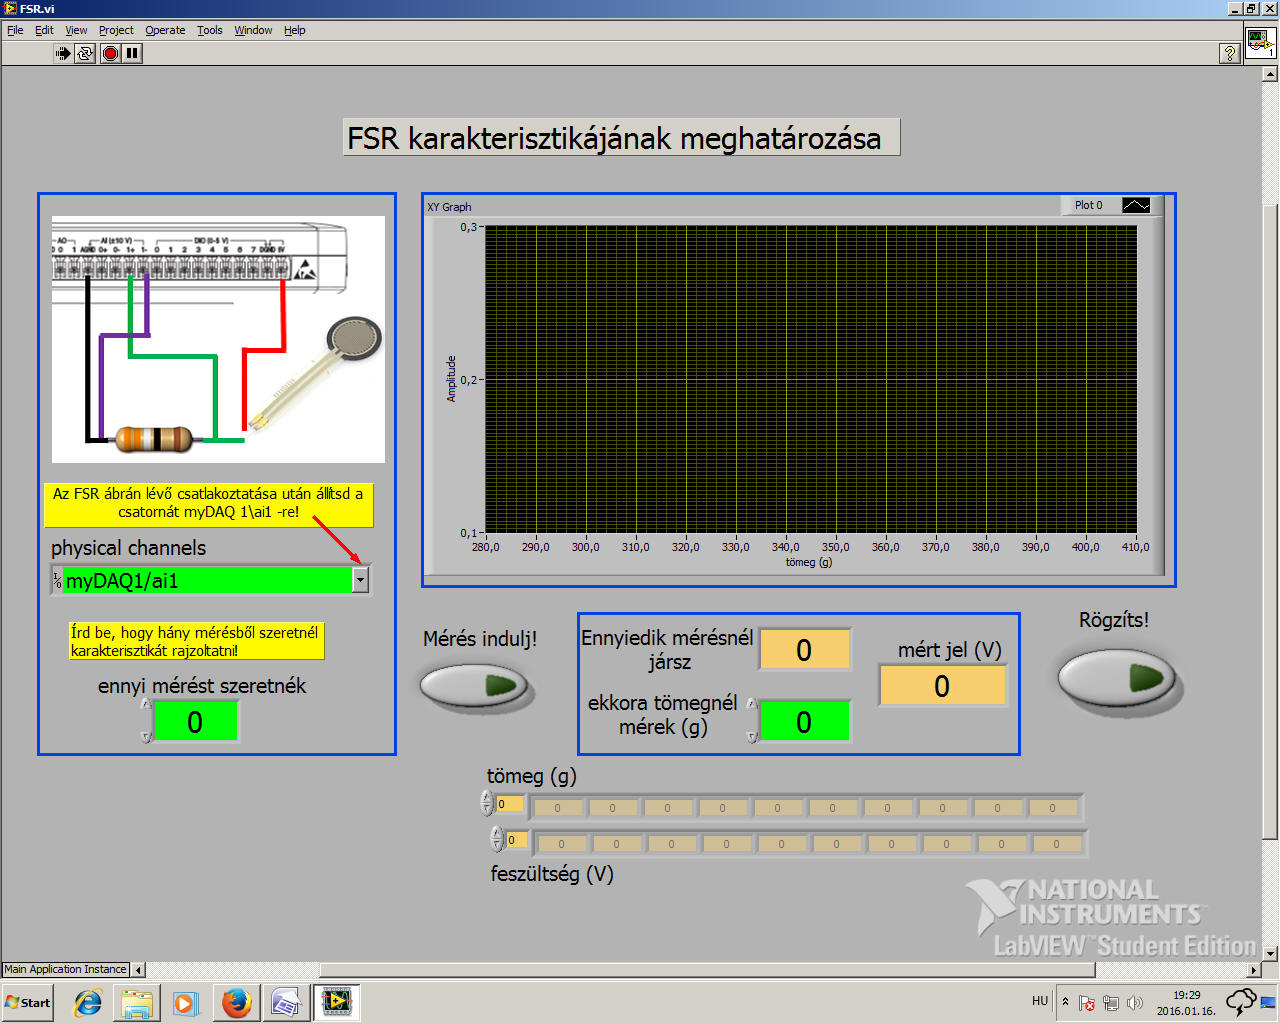This screenshot has height=1024, width=1280.
Task: Open the Operate menu
Action: [165, 30]
